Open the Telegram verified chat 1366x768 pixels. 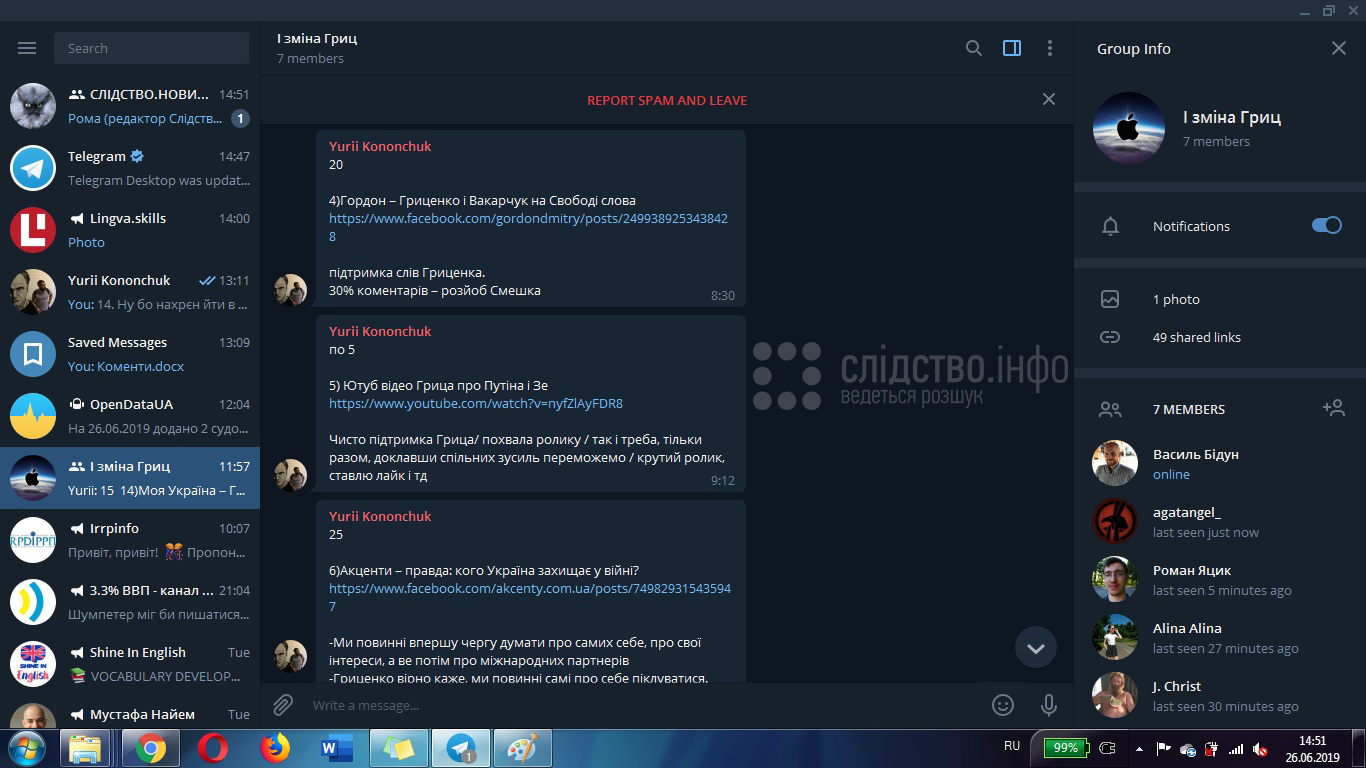130,168
